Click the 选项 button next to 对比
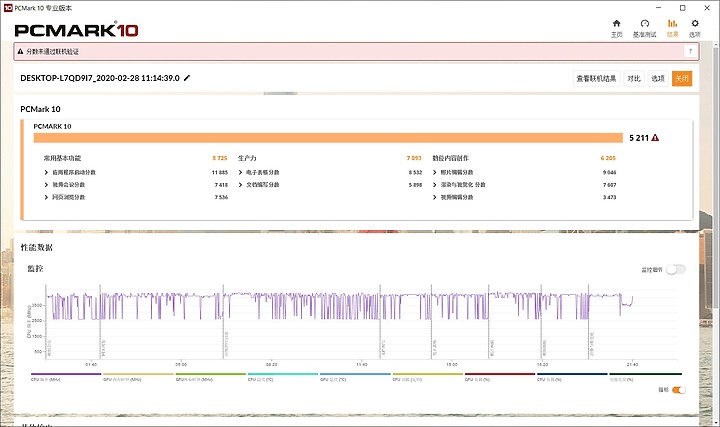The width and height of the screenshot is (720, 427). click(658, 79)
